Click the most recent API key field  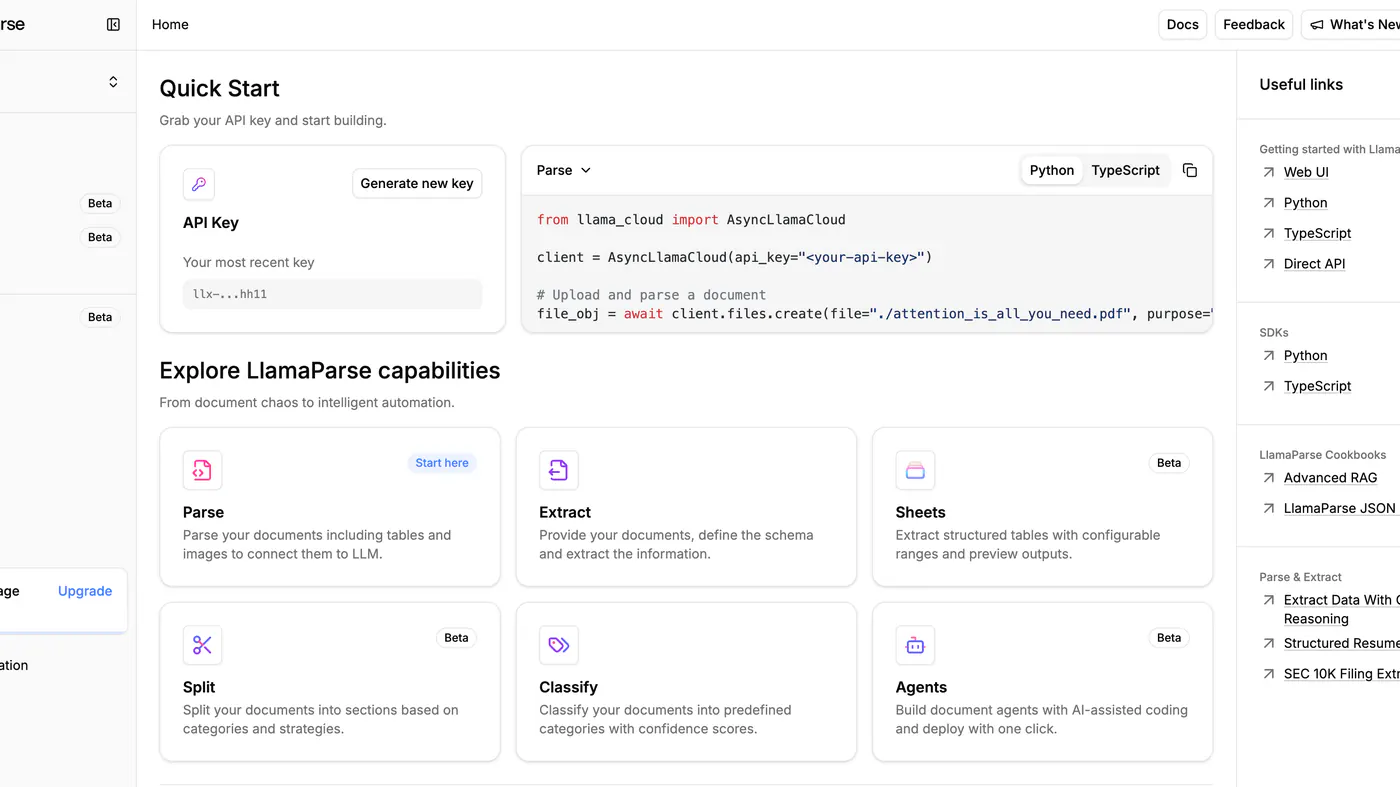332,294
